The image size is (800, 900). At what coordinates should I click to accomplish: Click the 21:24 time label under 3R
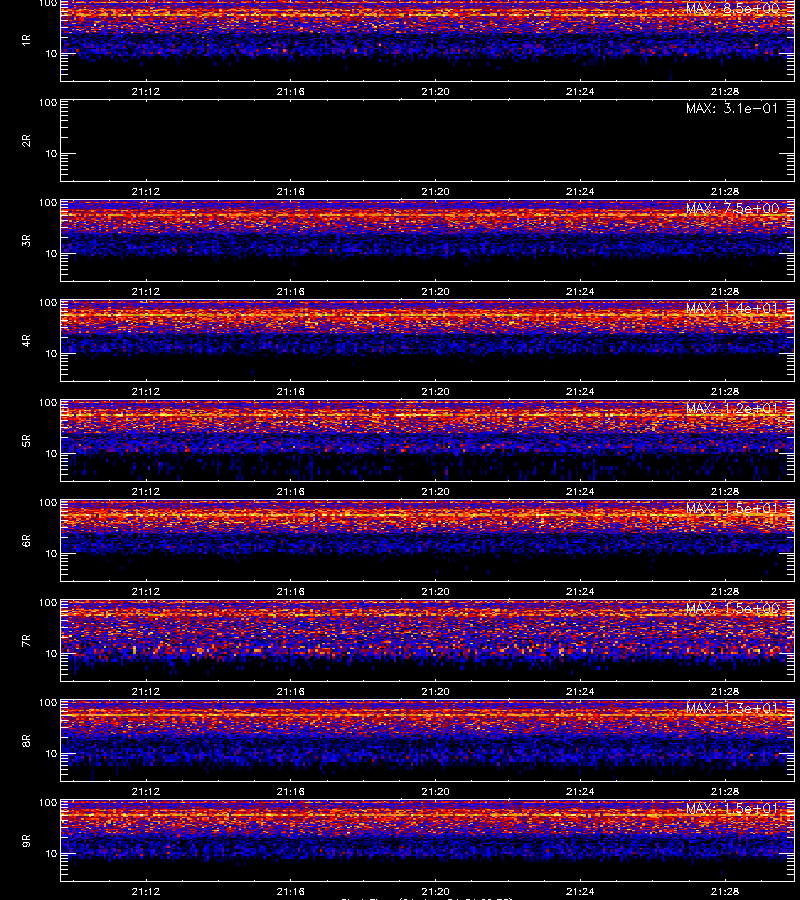[x=580, y=292]
